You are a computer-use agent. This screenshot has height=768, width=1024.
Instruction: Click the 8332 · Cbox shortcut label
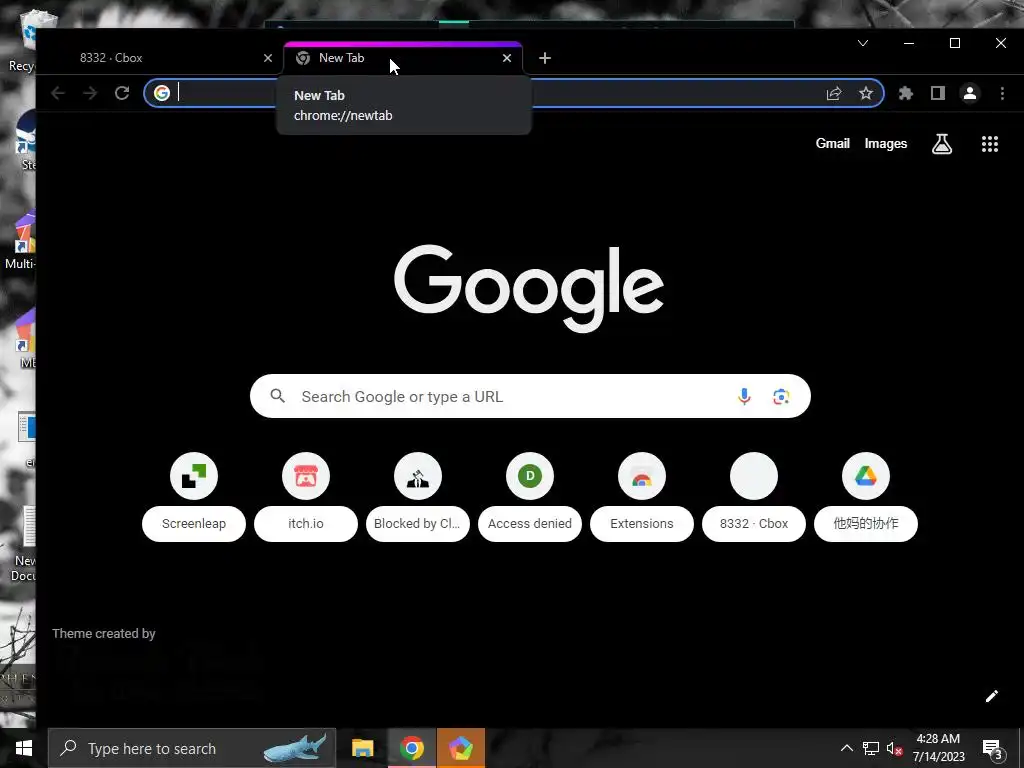754,524
